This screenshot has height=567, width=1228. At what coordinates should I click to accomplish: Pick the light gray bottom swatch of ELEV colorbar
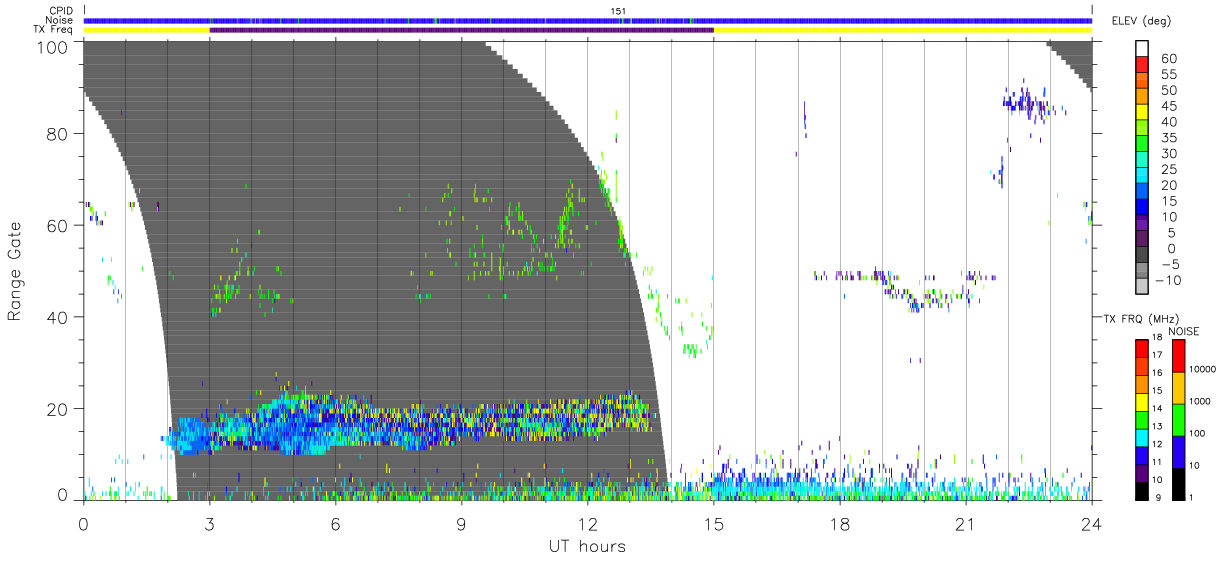(1143, 287)
